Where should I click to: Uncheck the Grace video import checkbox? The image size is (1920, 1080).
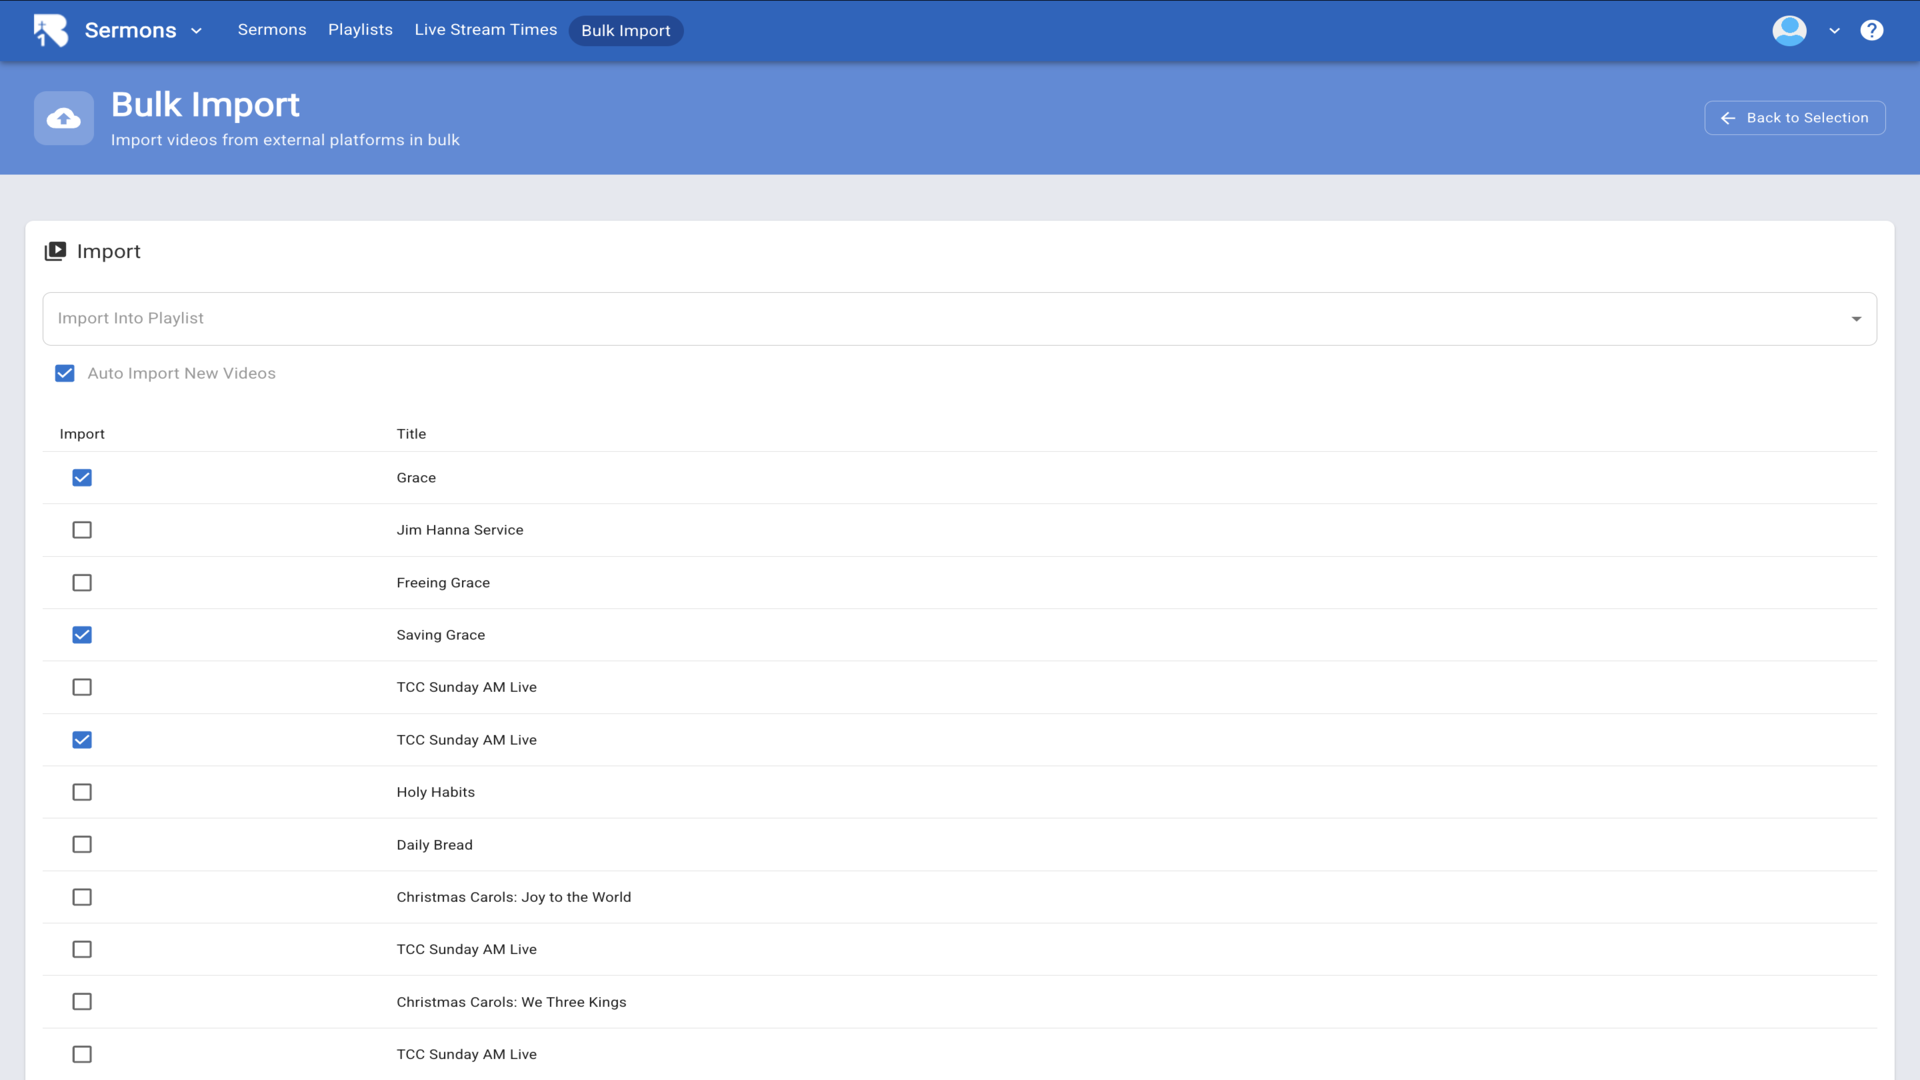82,478
